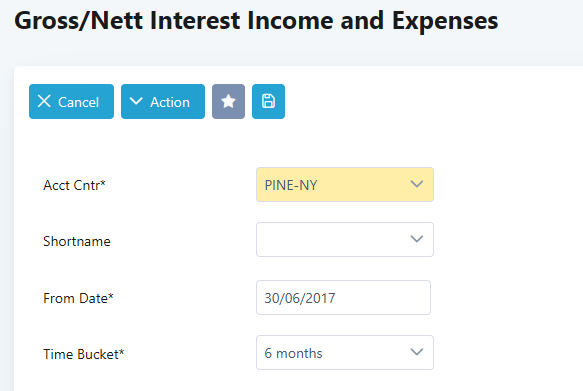Click the chevron in the 6 months field

(x=417, y=352)
